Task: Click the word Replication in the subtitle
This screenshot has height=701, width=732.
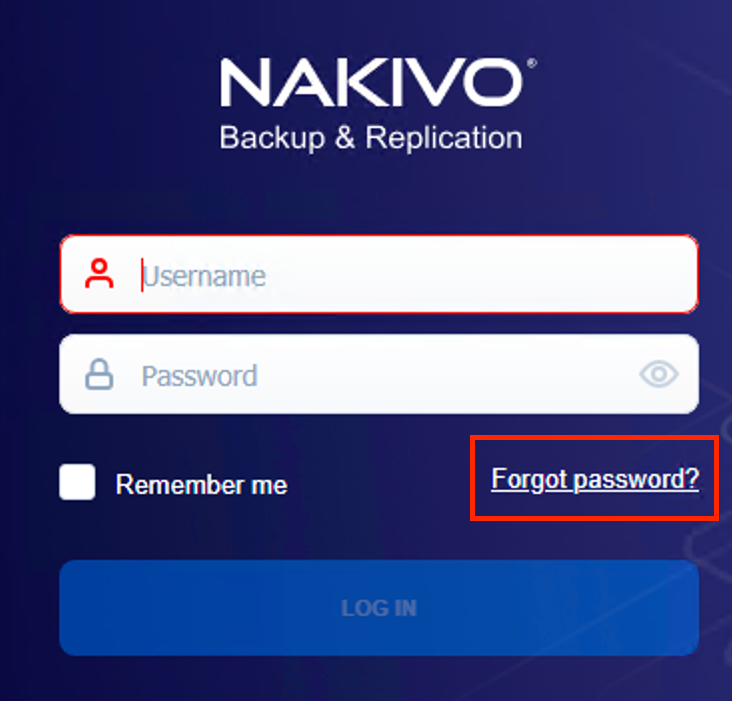Action: [x=444, y=137]
